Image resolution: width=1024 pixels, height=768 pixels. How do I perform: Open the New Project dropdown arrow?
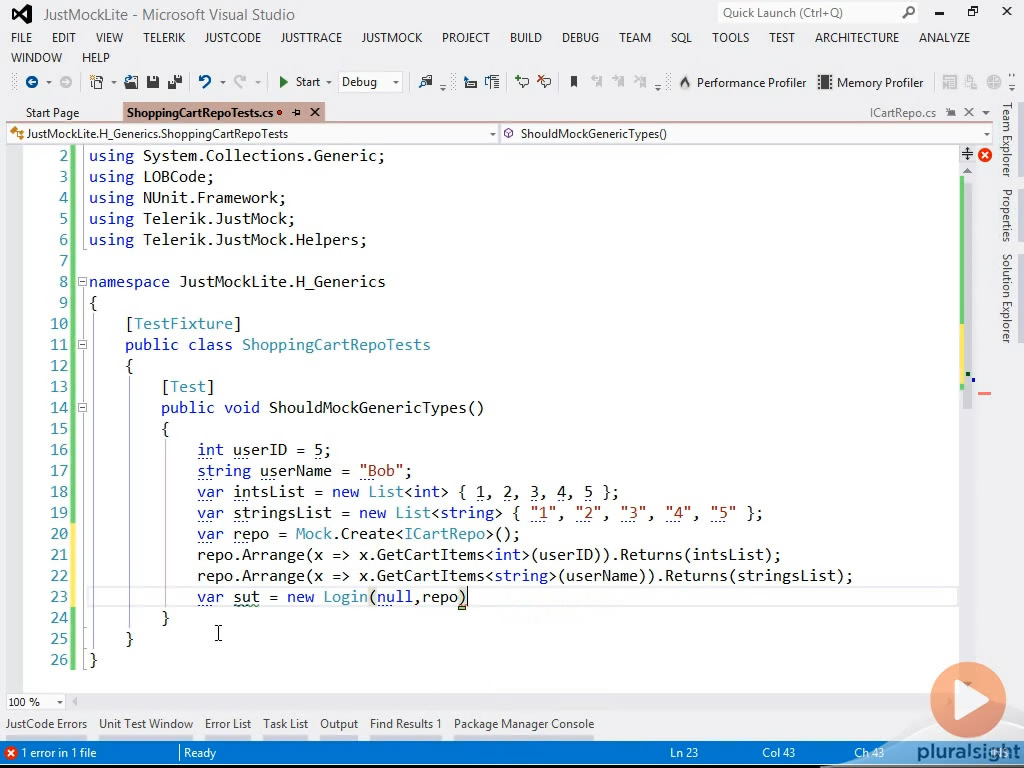point(113,82)
